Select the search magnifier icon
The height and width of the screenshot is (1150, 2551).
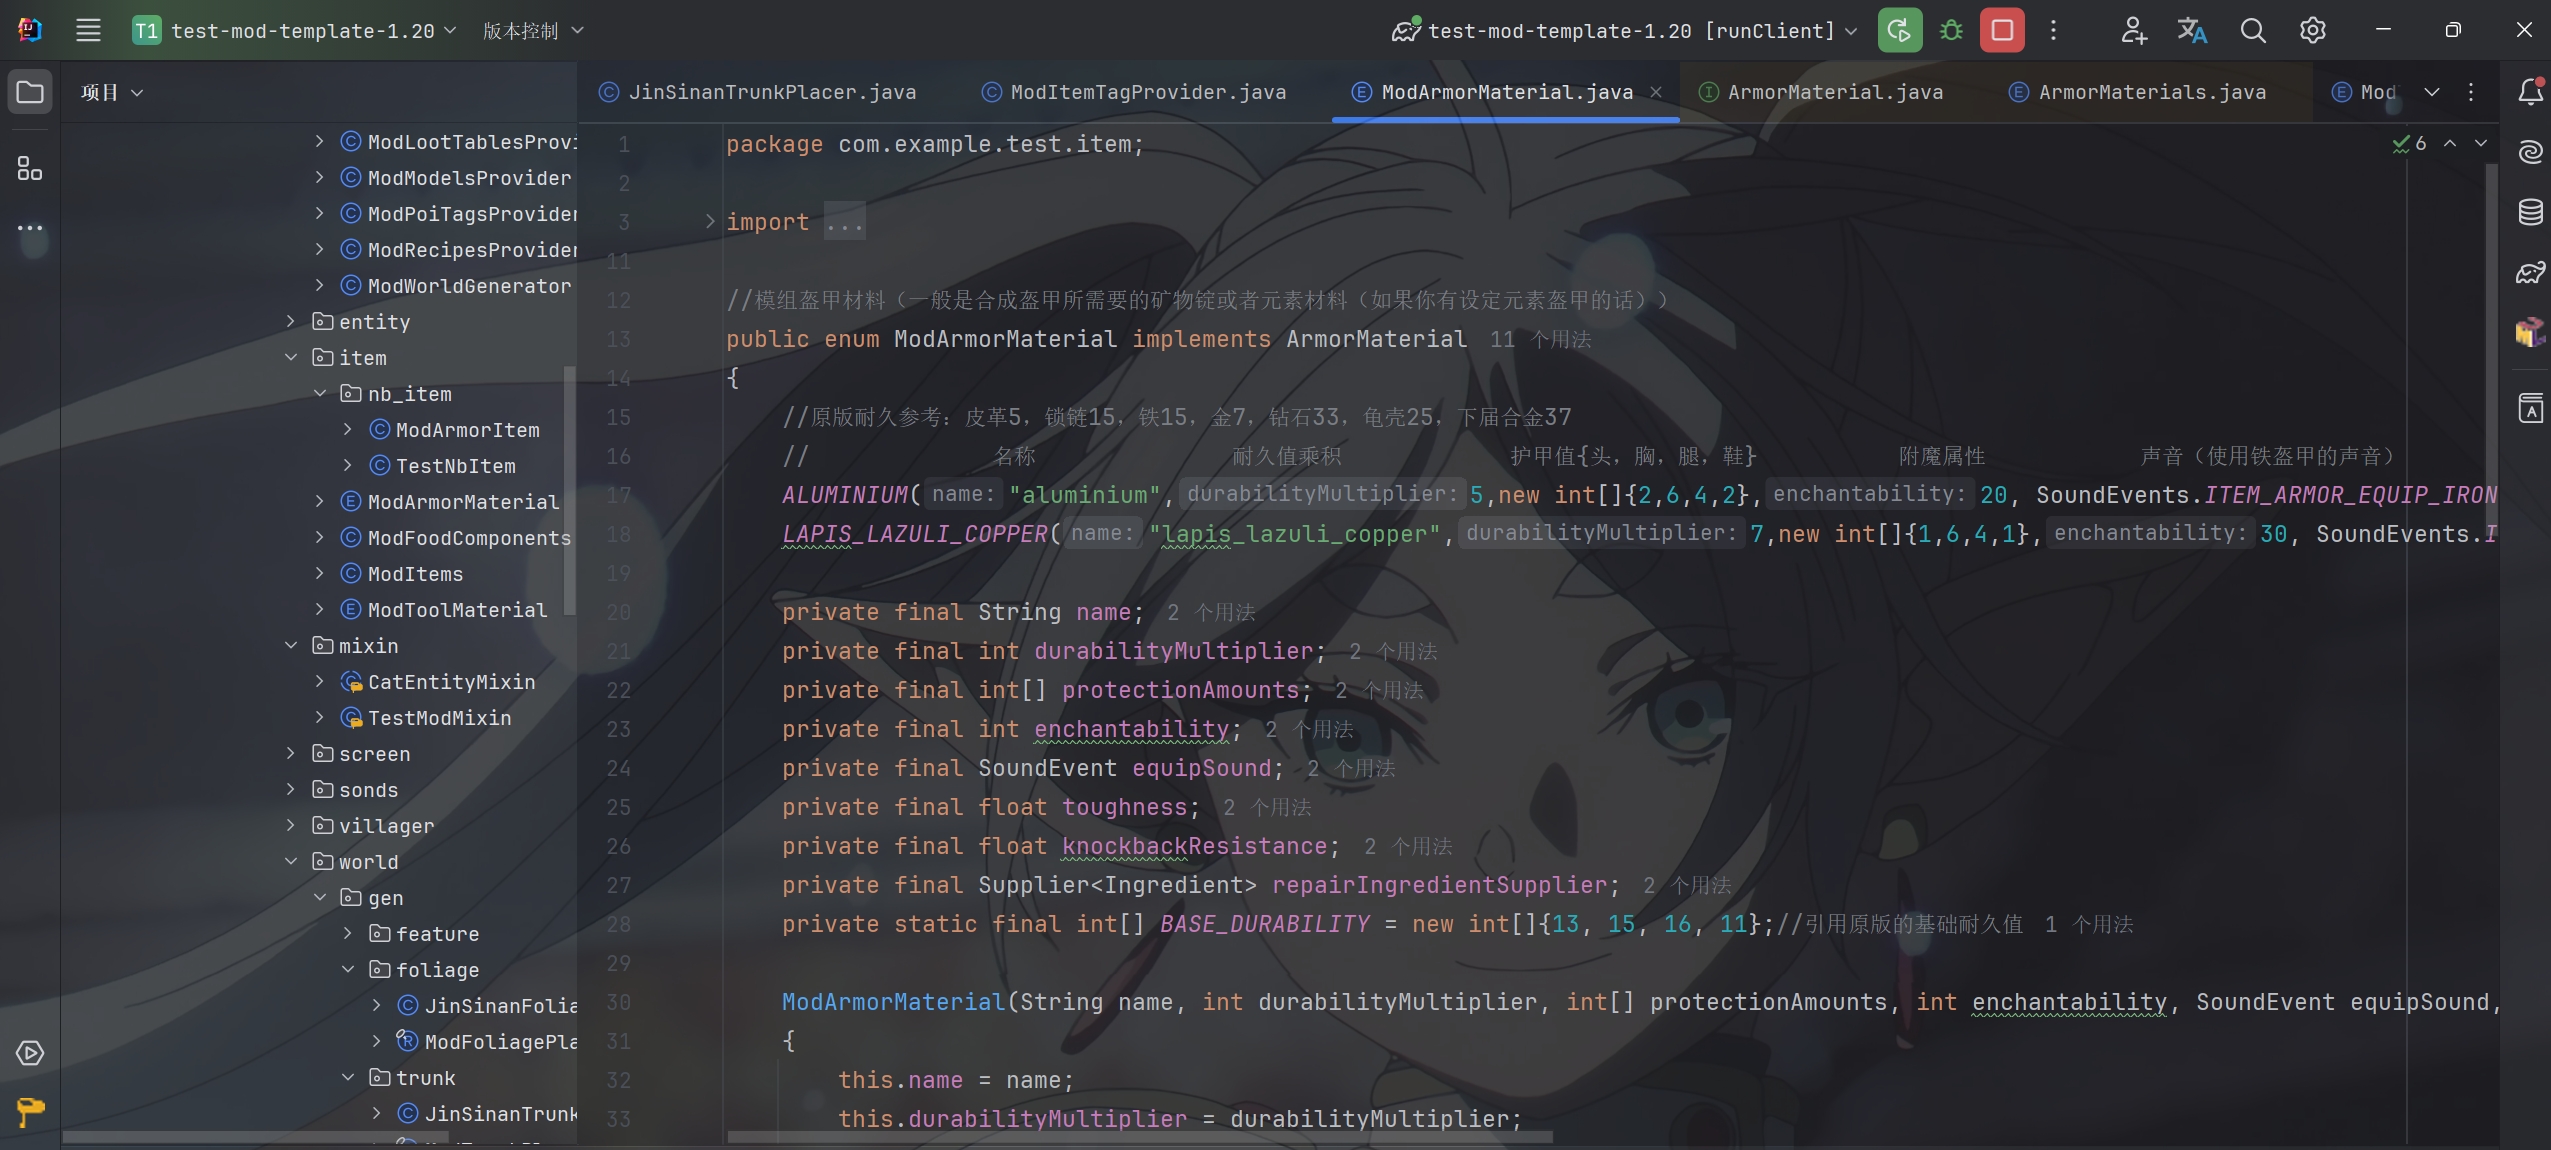2252,29
